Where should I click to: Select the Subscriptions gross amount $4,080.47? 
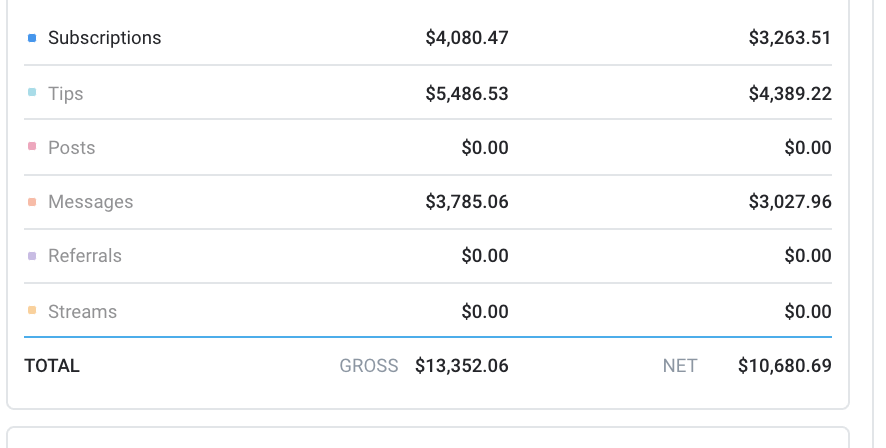coord(467,39)
